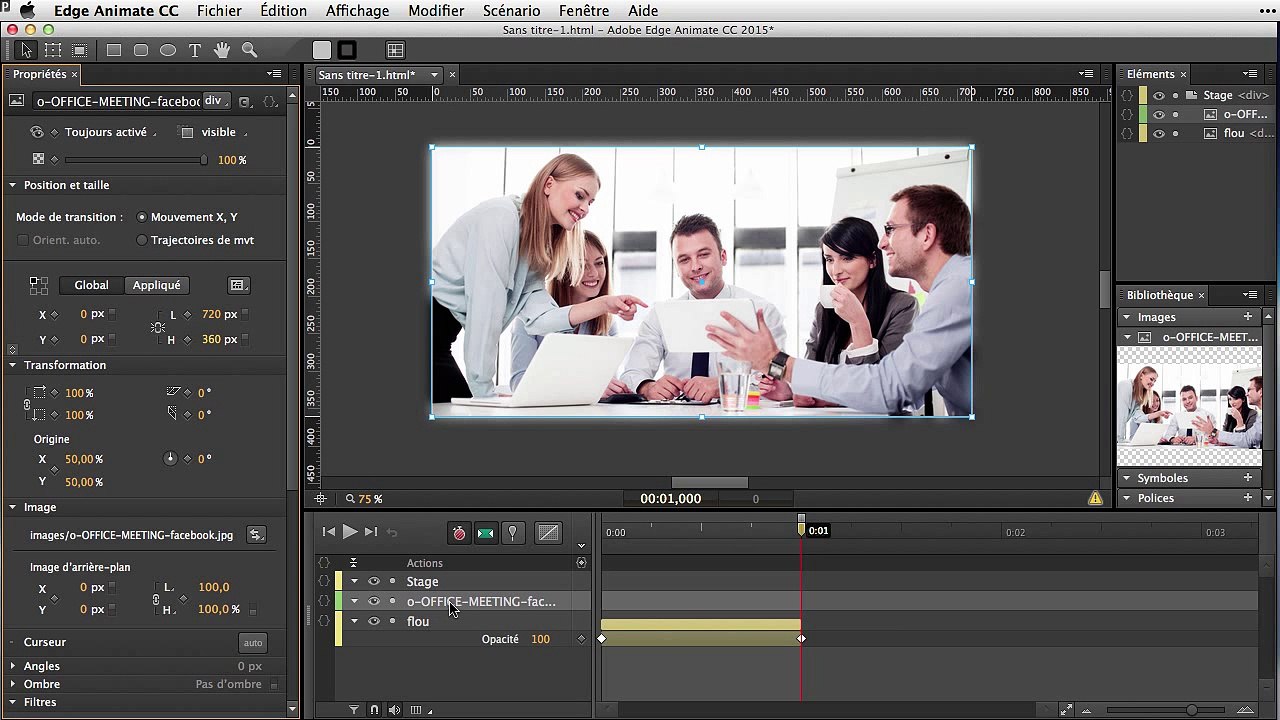This screenshot has width=1280, height=720.
Task: Open the Affichage menu
Action: [x=357, y=11]
